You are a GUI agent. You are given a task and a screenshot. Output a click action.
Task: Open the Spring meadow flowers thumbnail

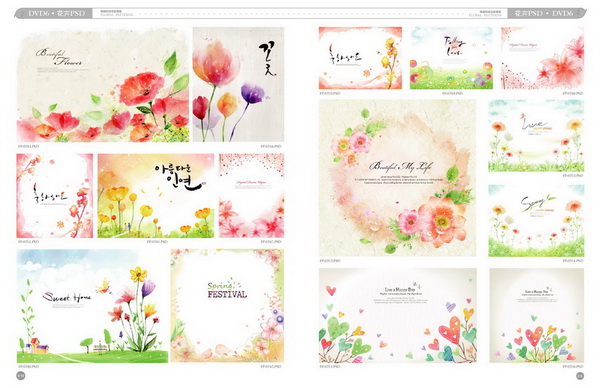pos(536,220)
